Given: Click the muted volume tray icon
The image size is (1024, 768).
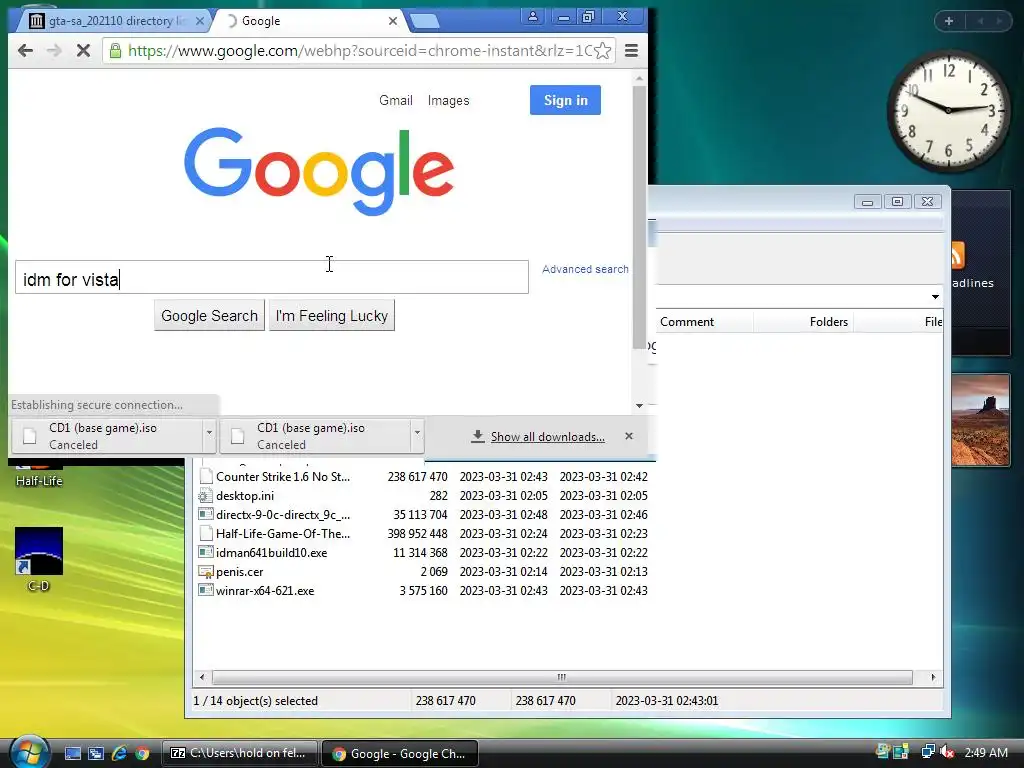Looking at the screenshot, I should click(947, 752).
